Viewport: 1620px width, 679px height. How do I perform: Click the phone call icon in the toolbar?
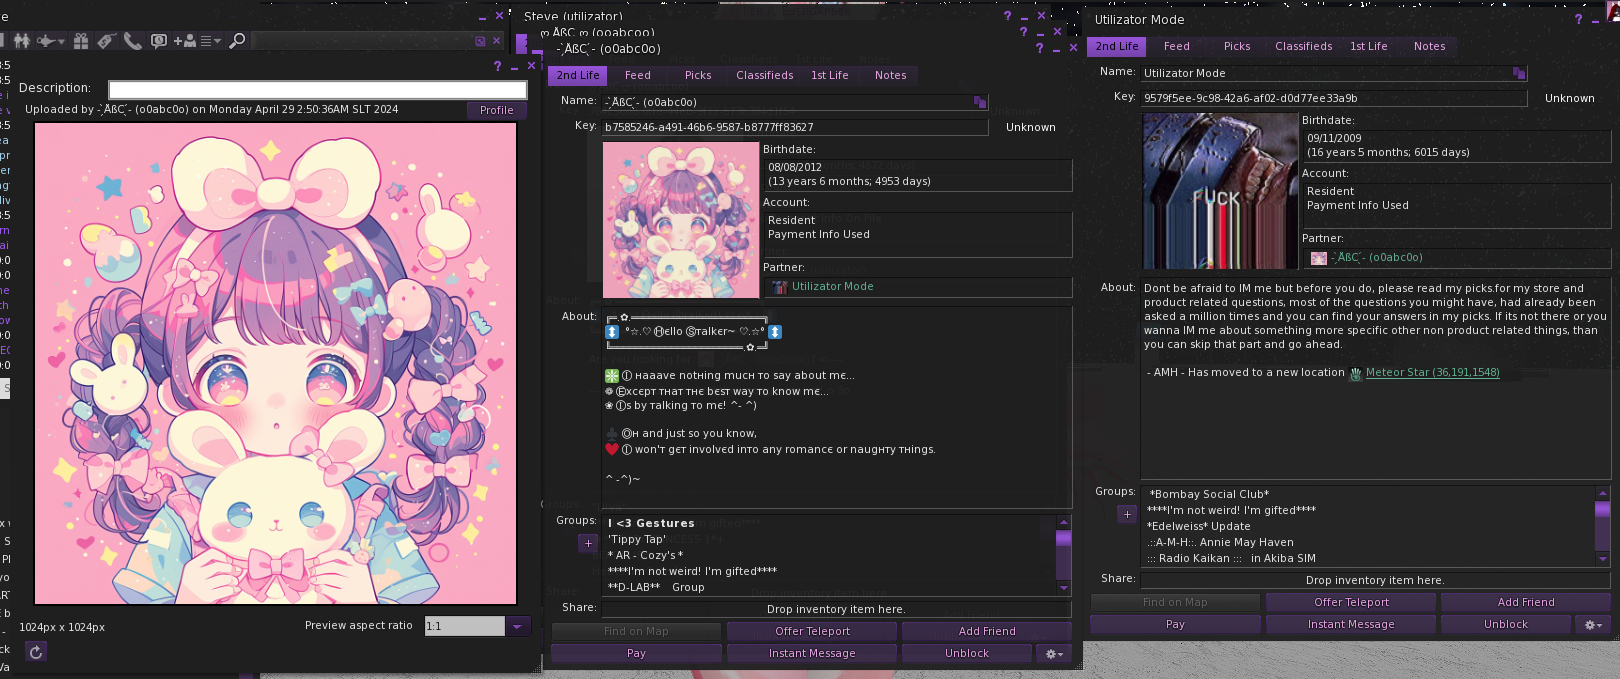(x=133, y=41)
